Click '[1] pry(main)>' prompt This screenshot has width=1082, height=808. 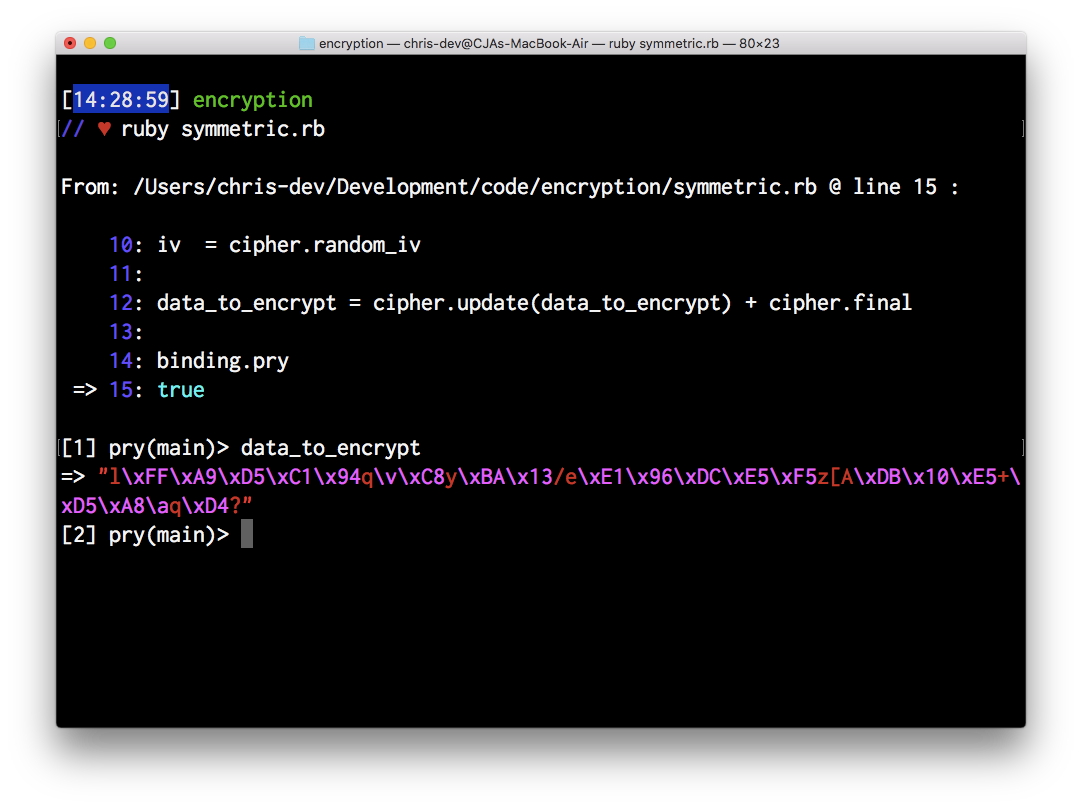click(145, 448)
